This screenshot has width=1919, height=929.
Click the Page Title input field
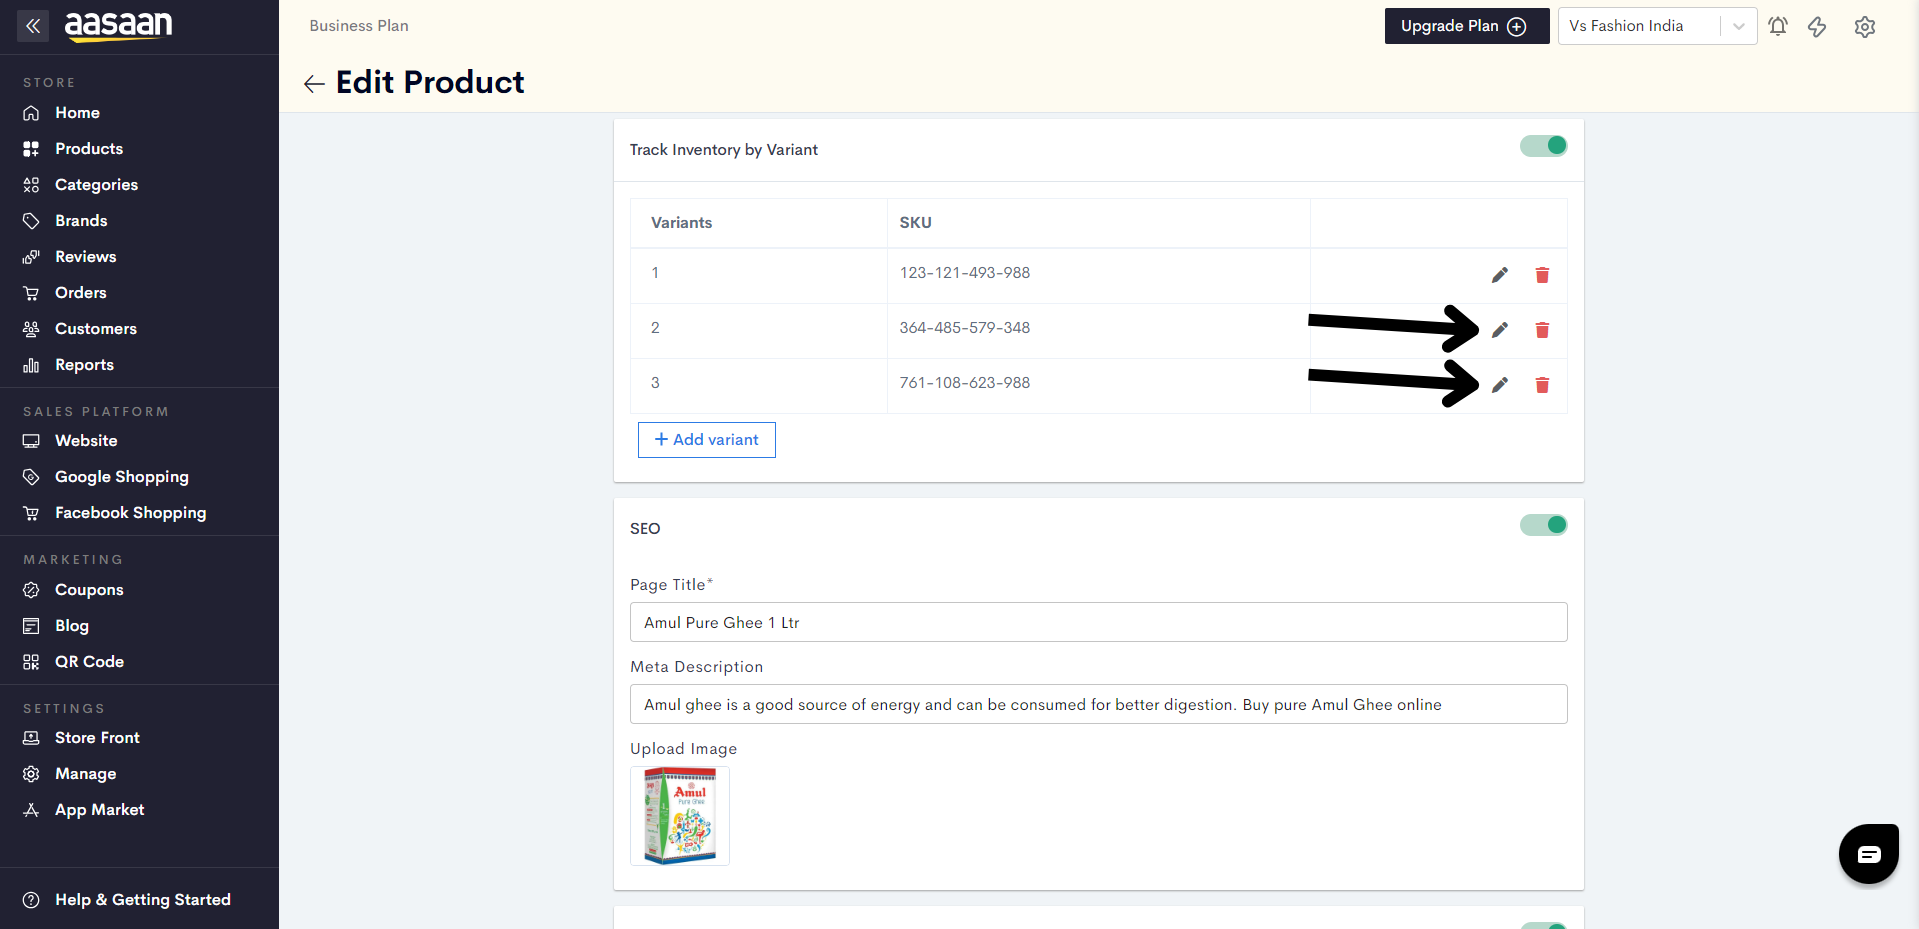click(1098, 622)
